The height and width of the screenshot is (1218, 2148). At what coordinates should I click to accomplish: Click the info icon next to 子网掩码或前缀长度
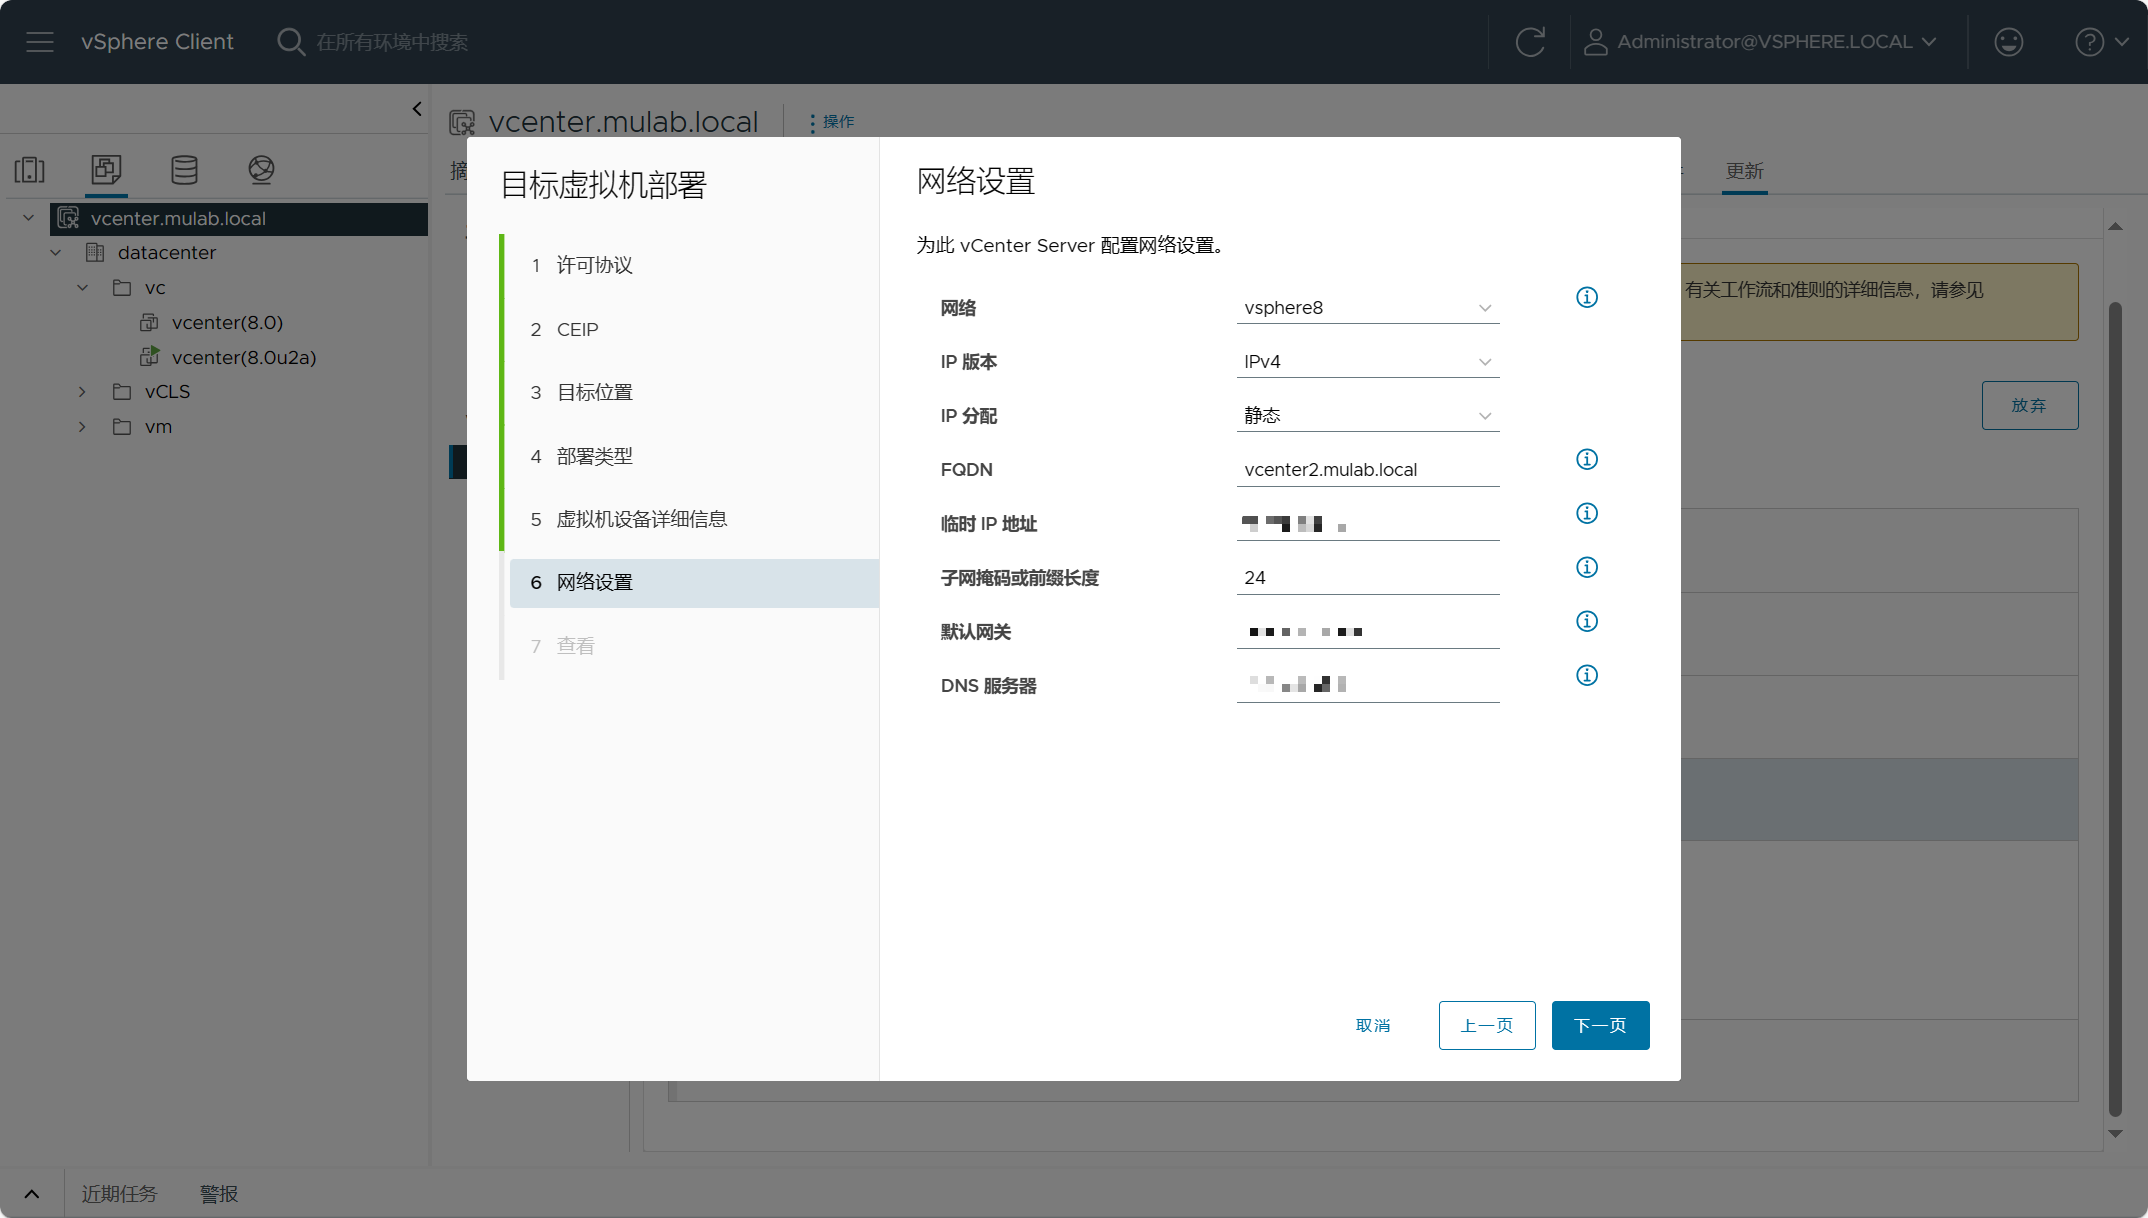[1587, 566]
